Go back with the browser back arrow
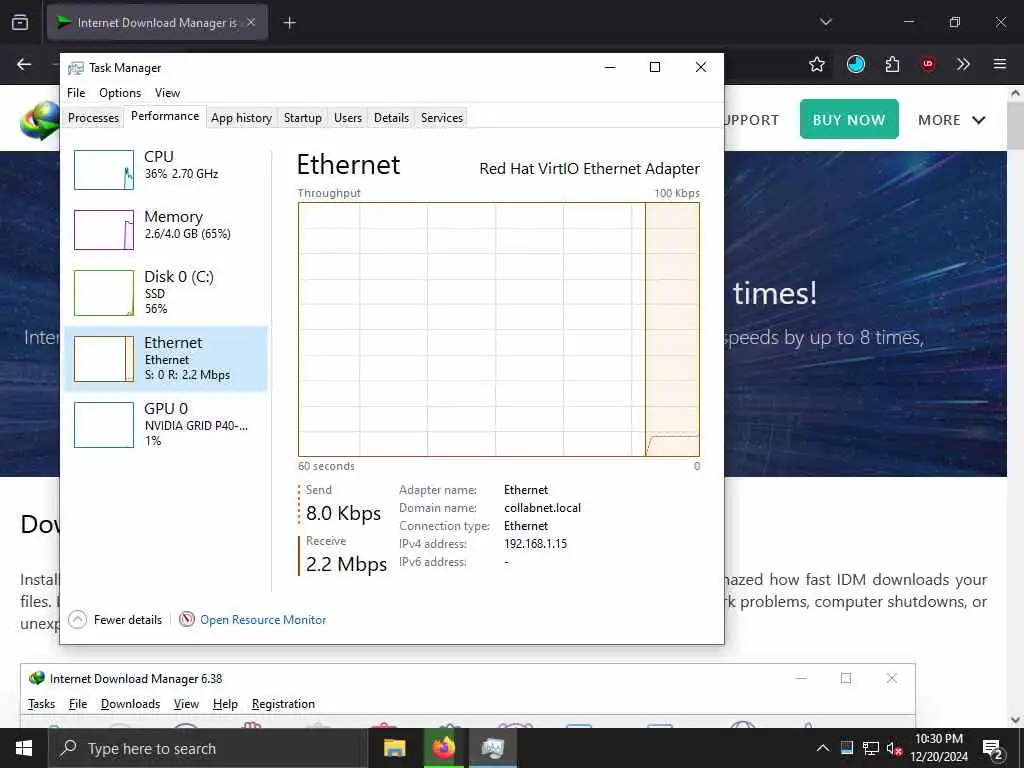The height and width of the screenshot is (768, 1024). [x=24, y=64]
